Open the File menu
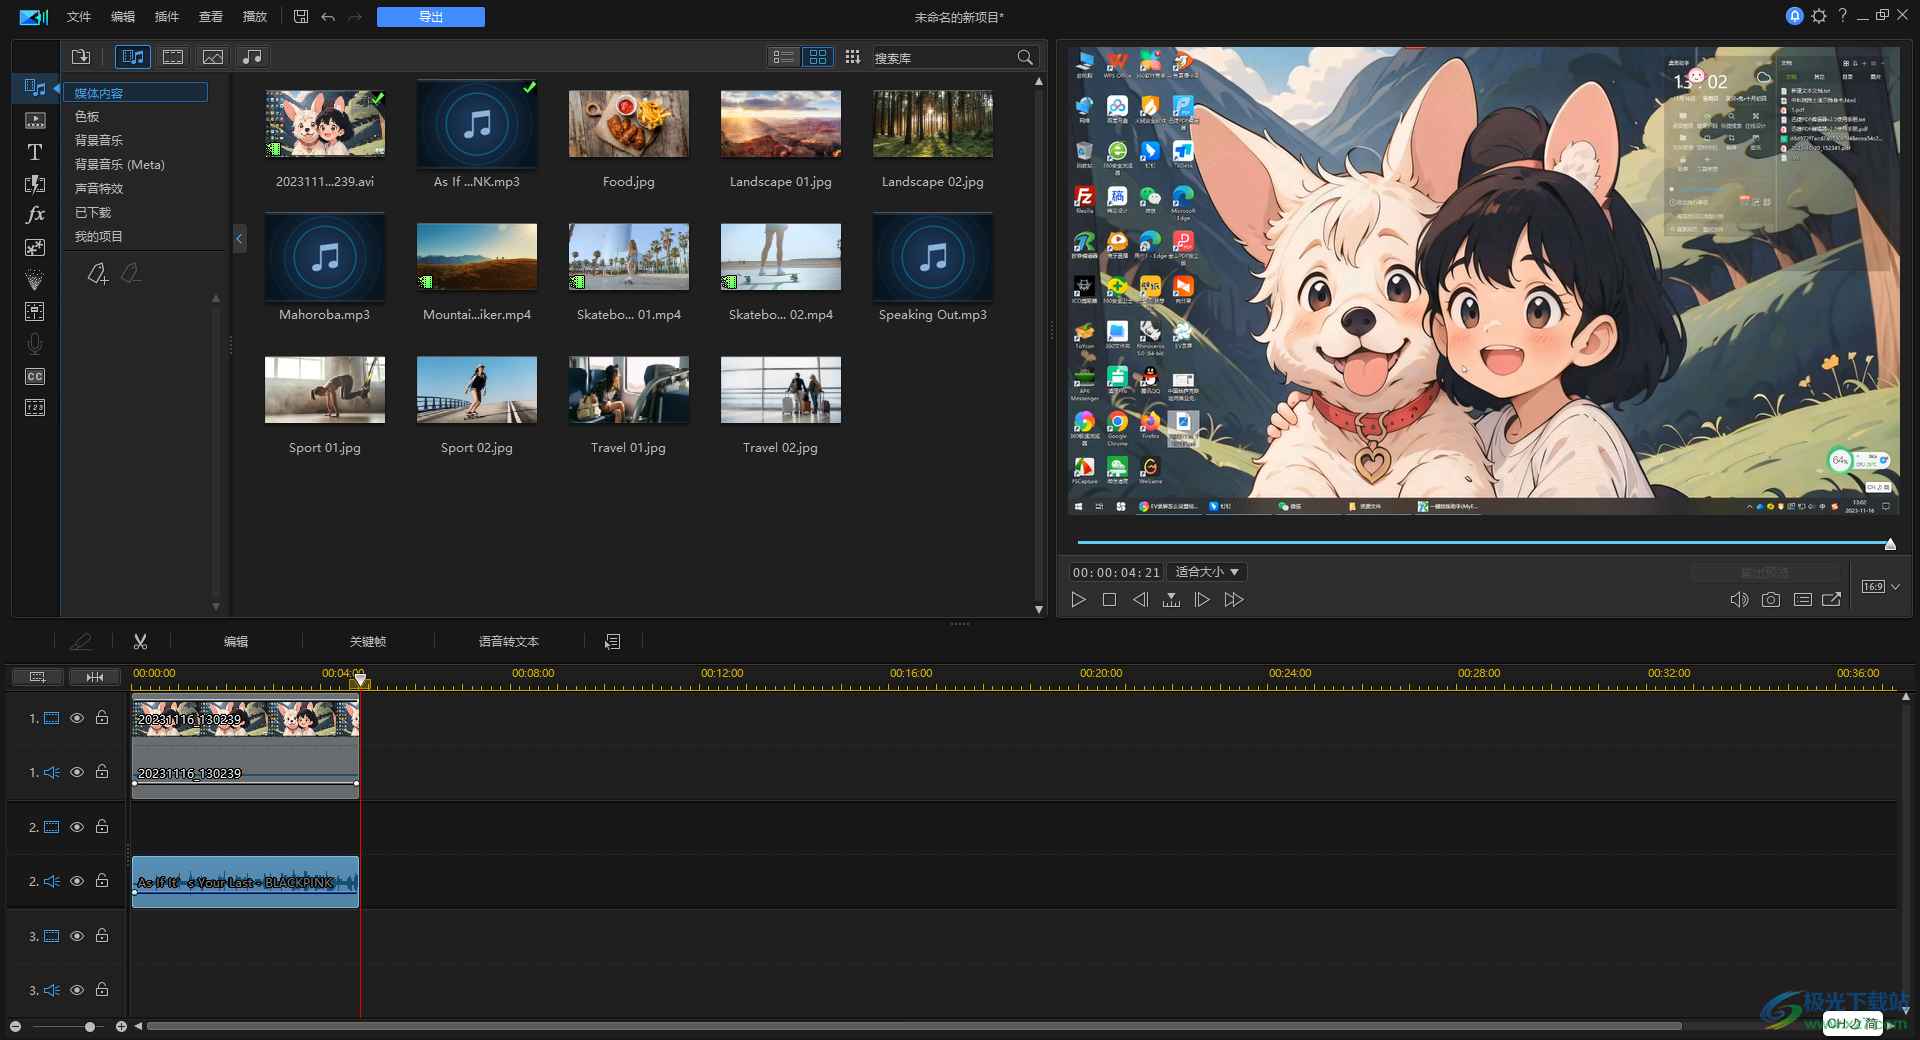The image size is (1920, 1040). [x=79, y=17]
